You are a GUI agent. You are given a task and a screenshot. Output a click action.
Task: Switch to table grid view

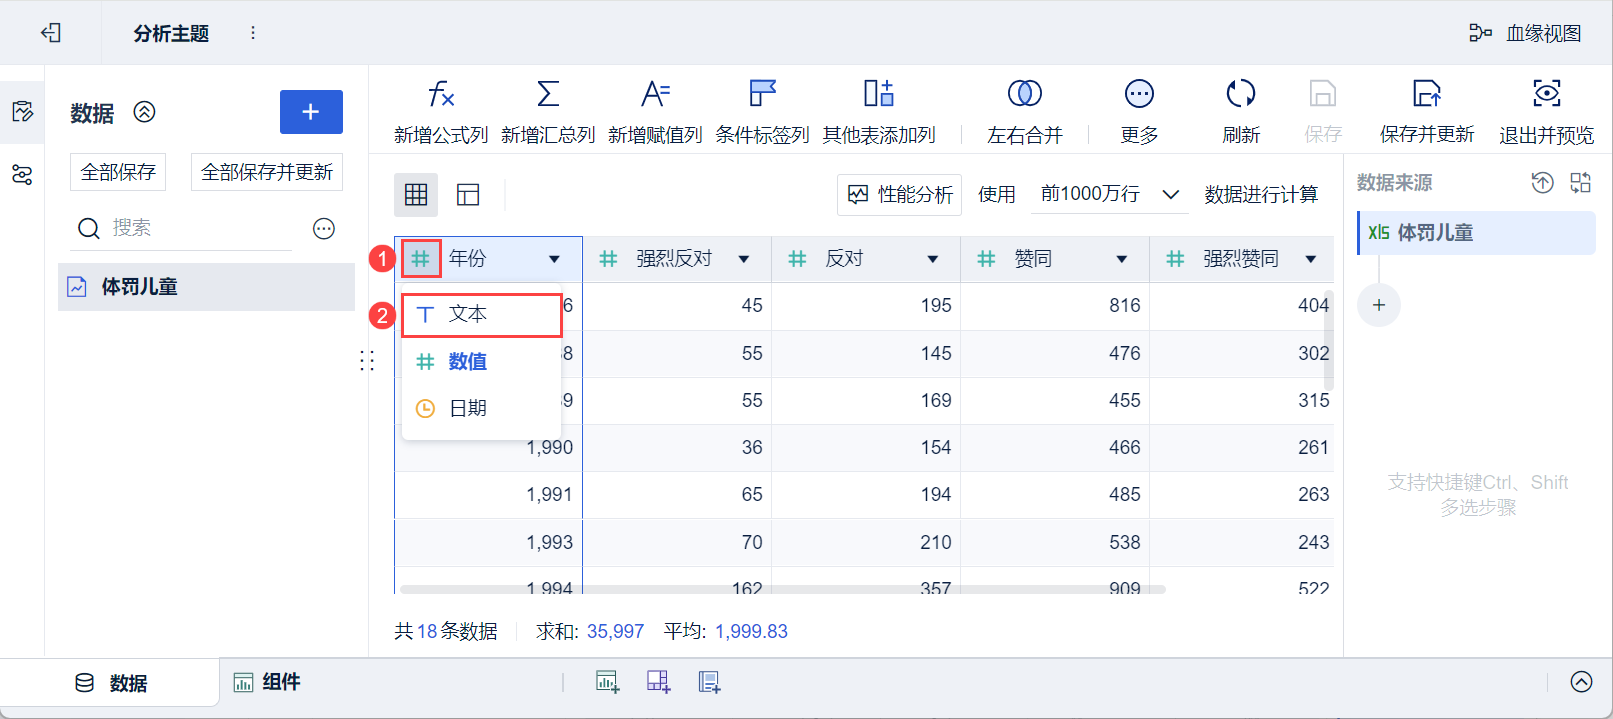coord(416,195)
